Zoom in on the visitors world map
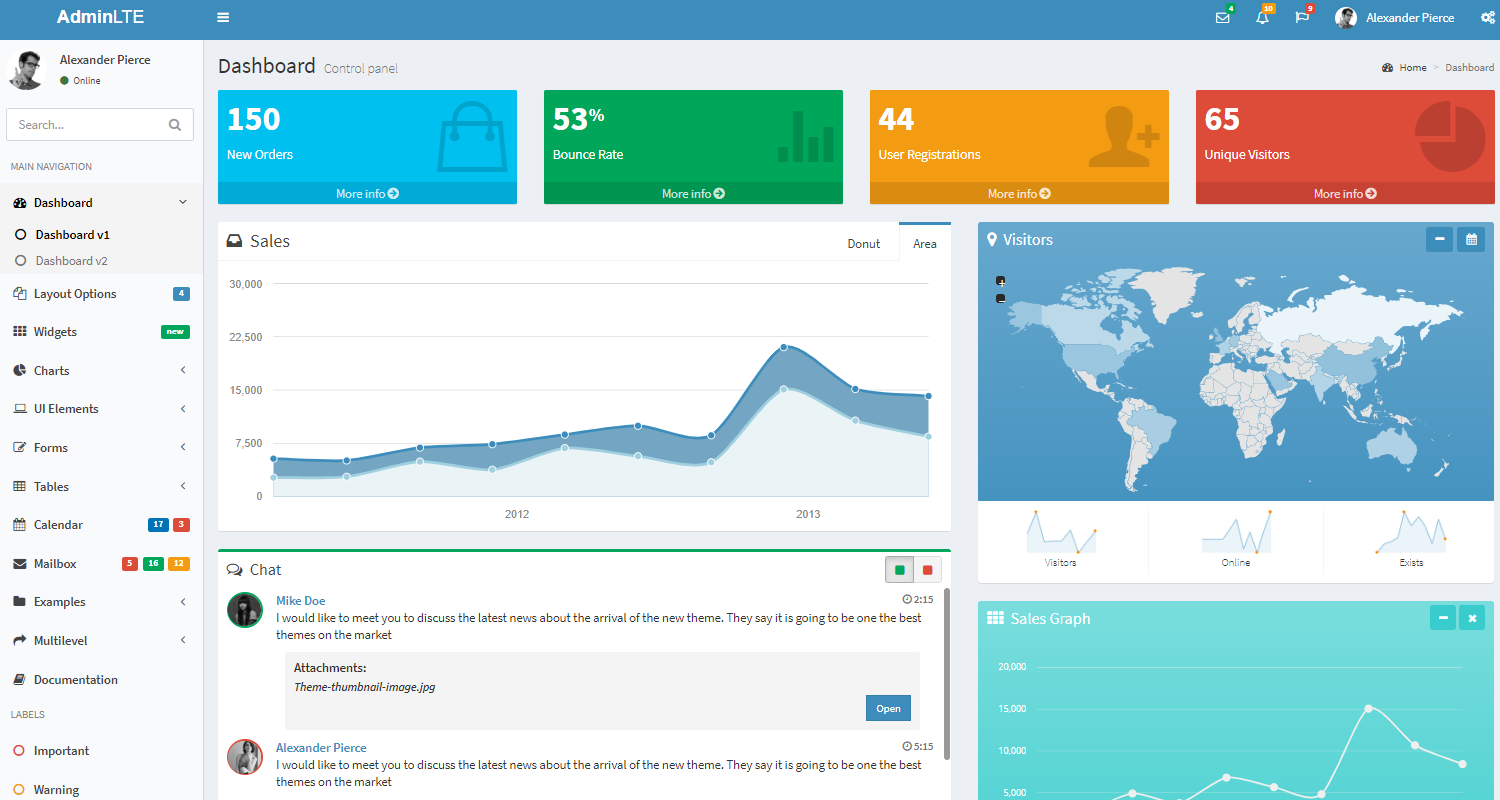Screen dimensions: 1500x800 pos(1001,281)
